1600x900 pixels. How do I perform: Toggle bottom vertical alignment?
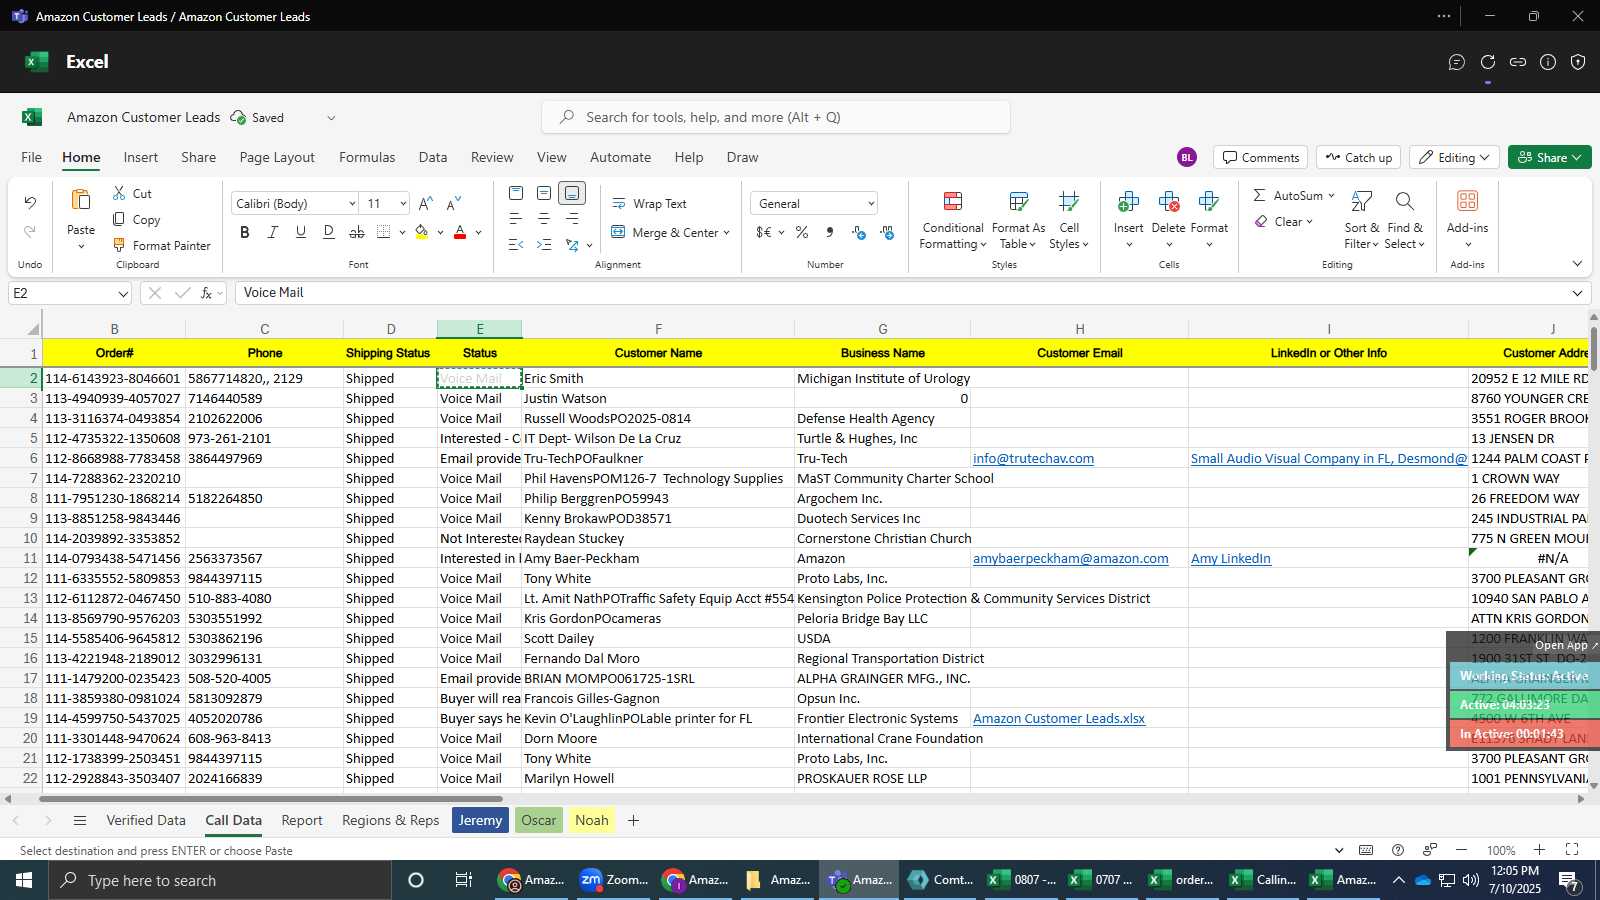pos(572,193)
